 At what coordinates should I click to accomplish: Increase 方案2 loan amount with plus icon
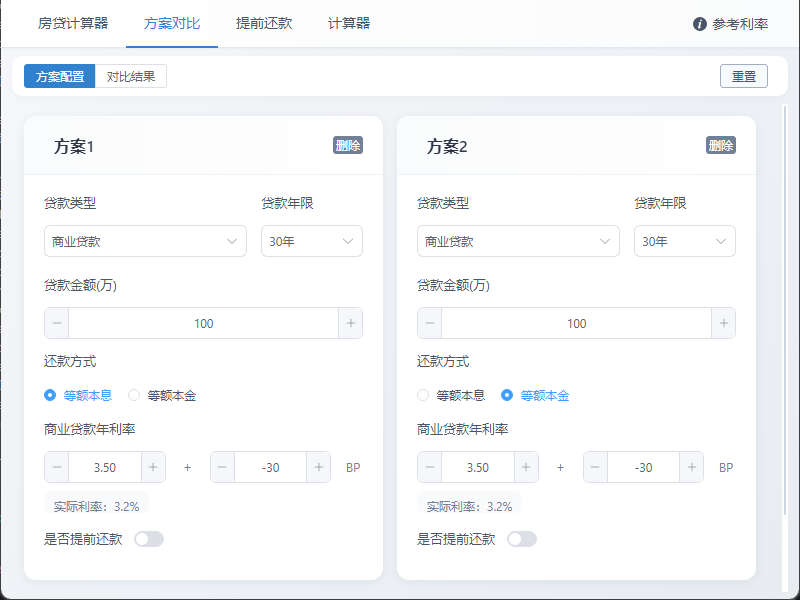pyautogui.click(x=723, y=323)
